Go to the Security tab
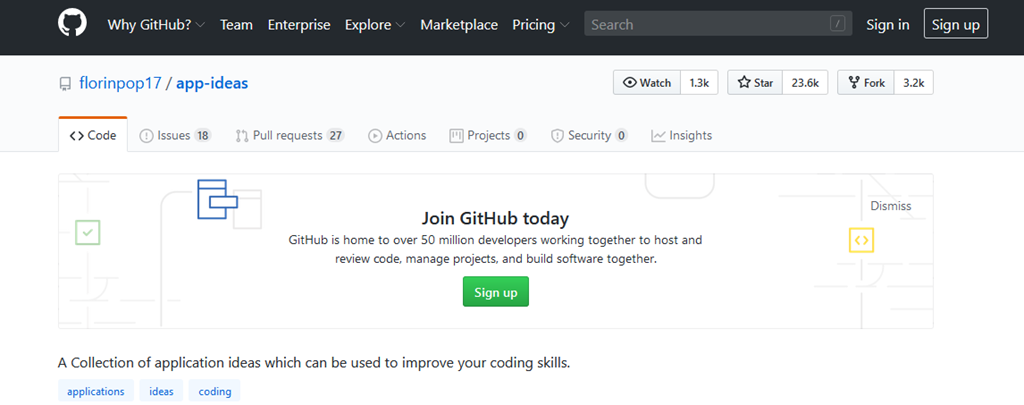Screen dimensions: 1024x405 [589, 136]
